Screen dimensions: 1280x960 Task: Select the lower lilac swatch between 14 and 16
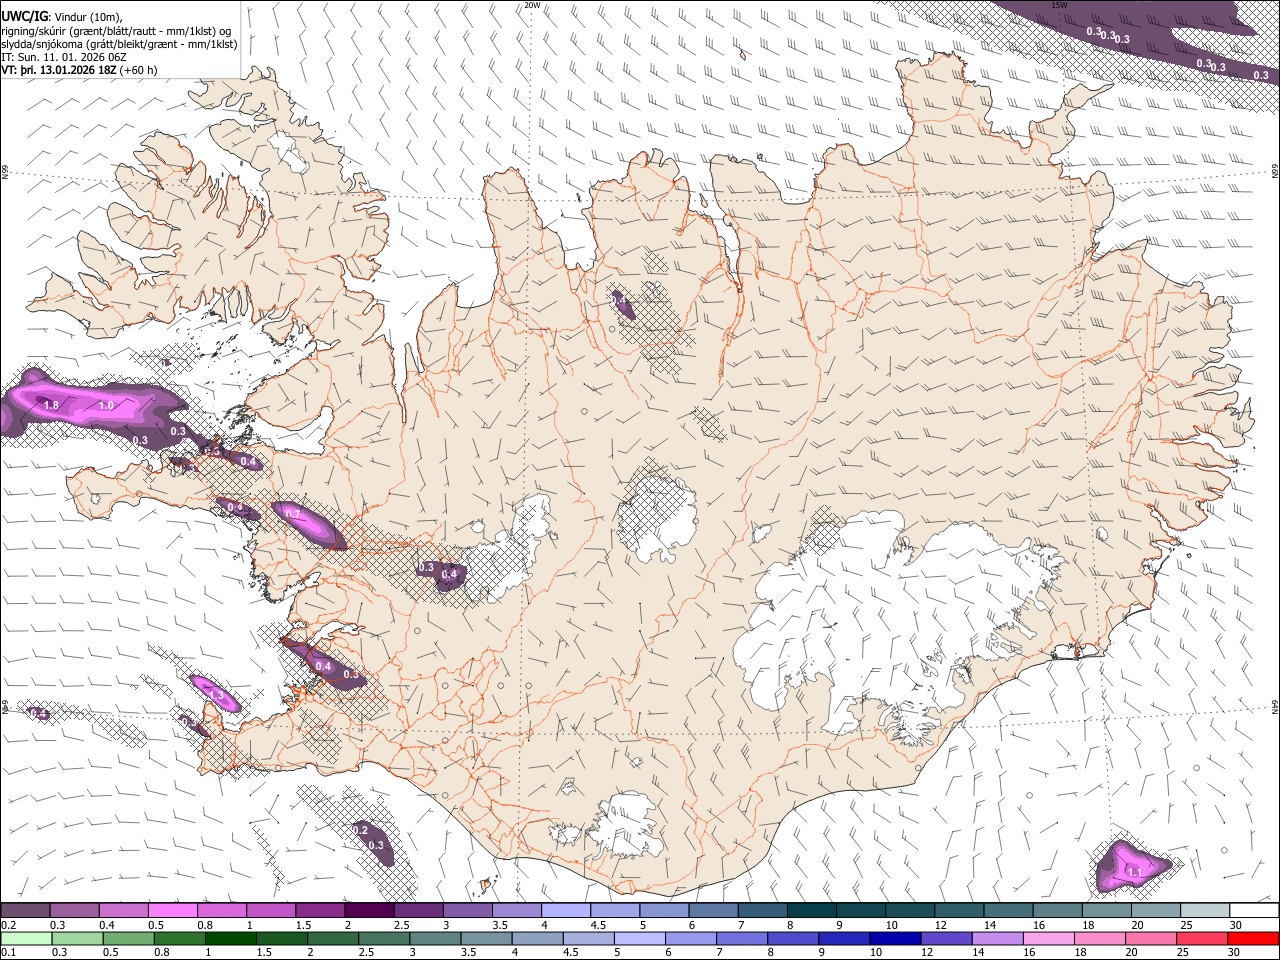997,939
